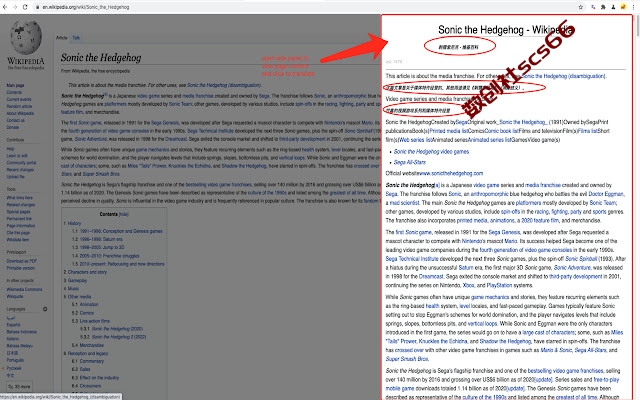Jump to Crossovers subsection in Contents
This screenshot has width=640, height=400.
click(x=90, y=386)
